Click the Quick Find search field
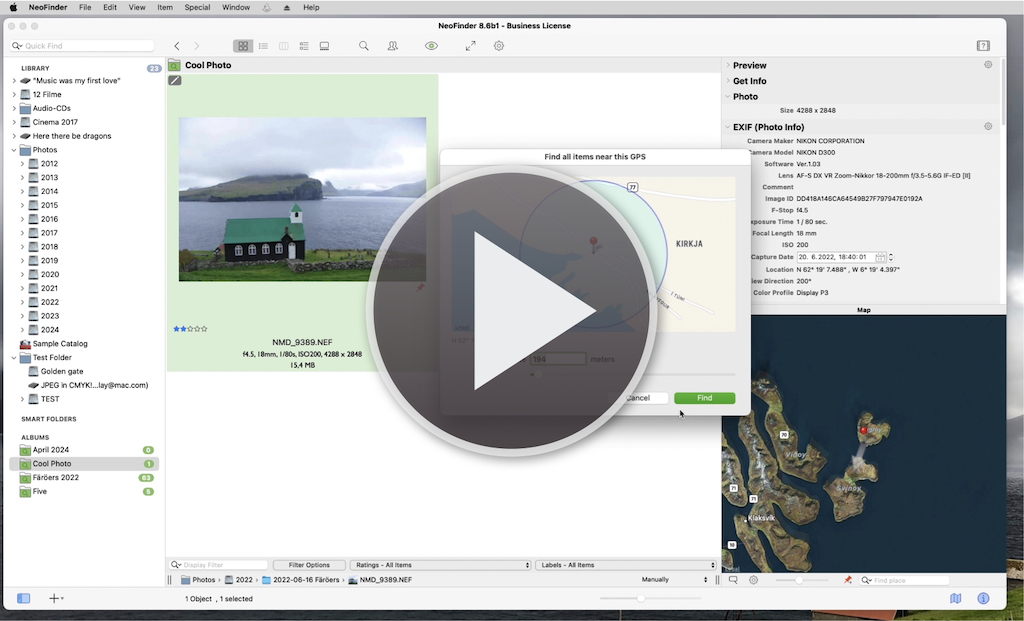This screenshot has height=621, width=1024. (x=83, y=46)
